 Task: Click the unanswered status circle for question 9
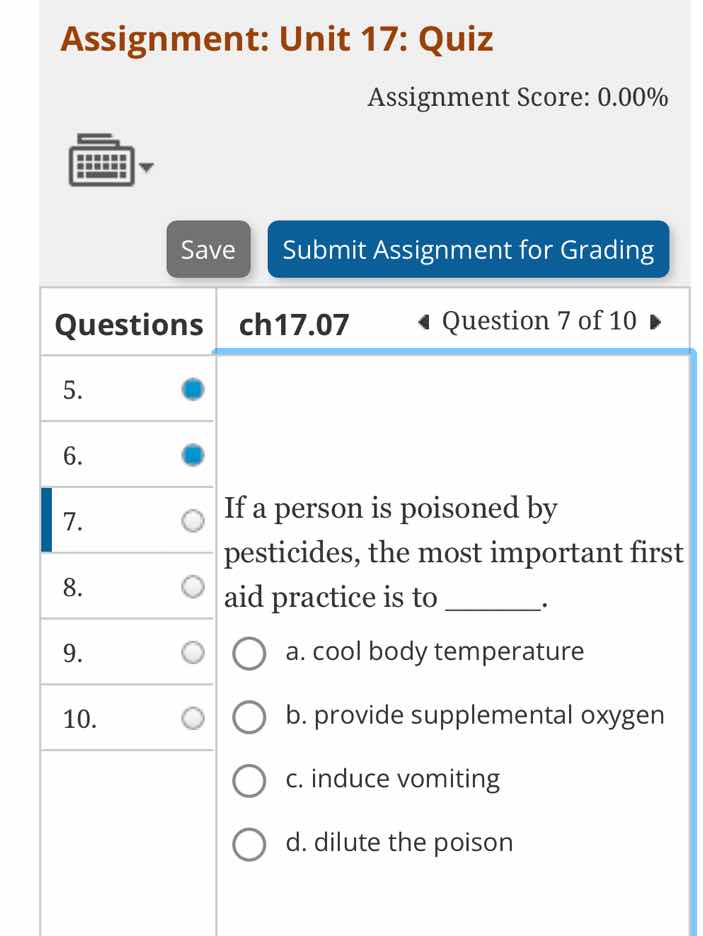pyautogui.click(x=192, y=653)
